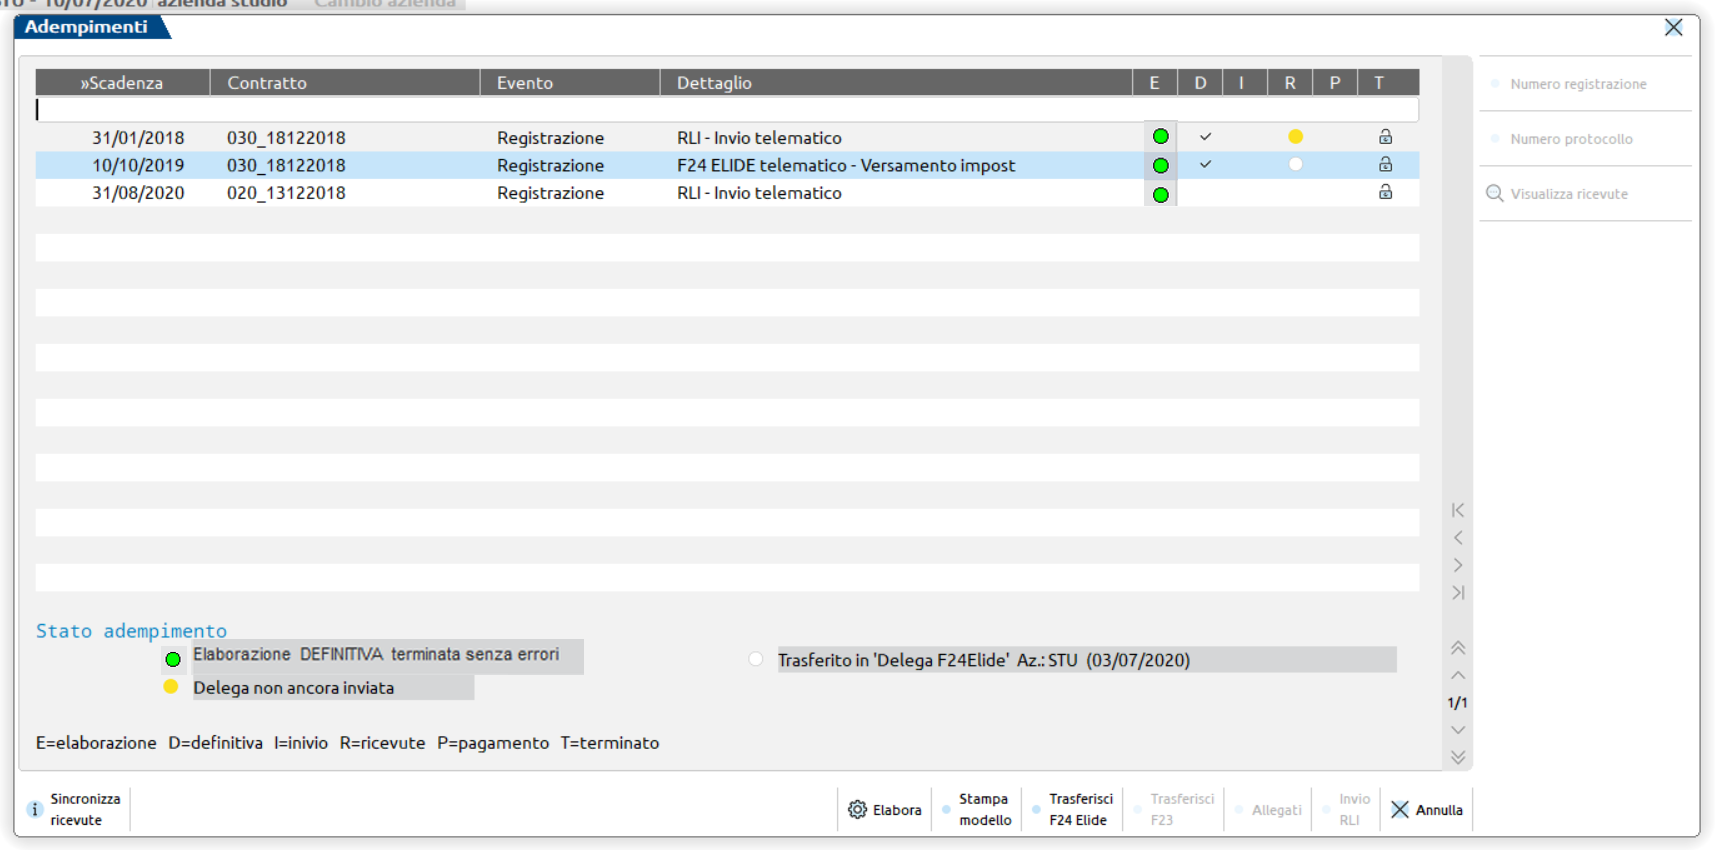Toggle the definitiva checkmark for the F24 ELIDE row
This screenshot has height=850, width=1715.
click(x=1205, y=165)
